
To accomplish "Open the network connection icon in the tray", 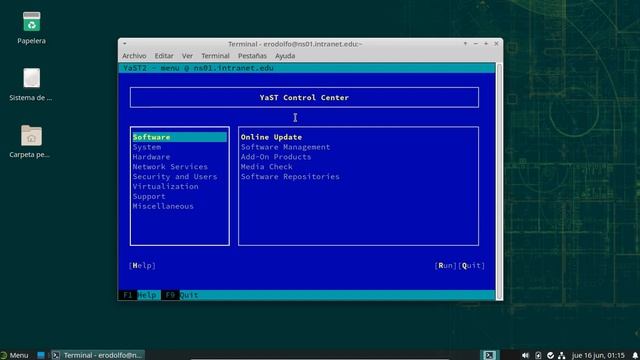I will [562, 356].
